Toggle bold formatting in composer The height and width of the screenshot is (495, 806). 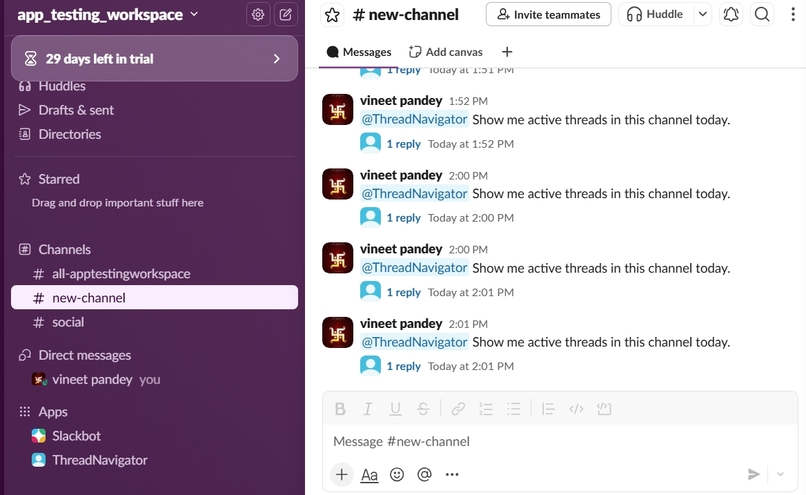(340, 409)
